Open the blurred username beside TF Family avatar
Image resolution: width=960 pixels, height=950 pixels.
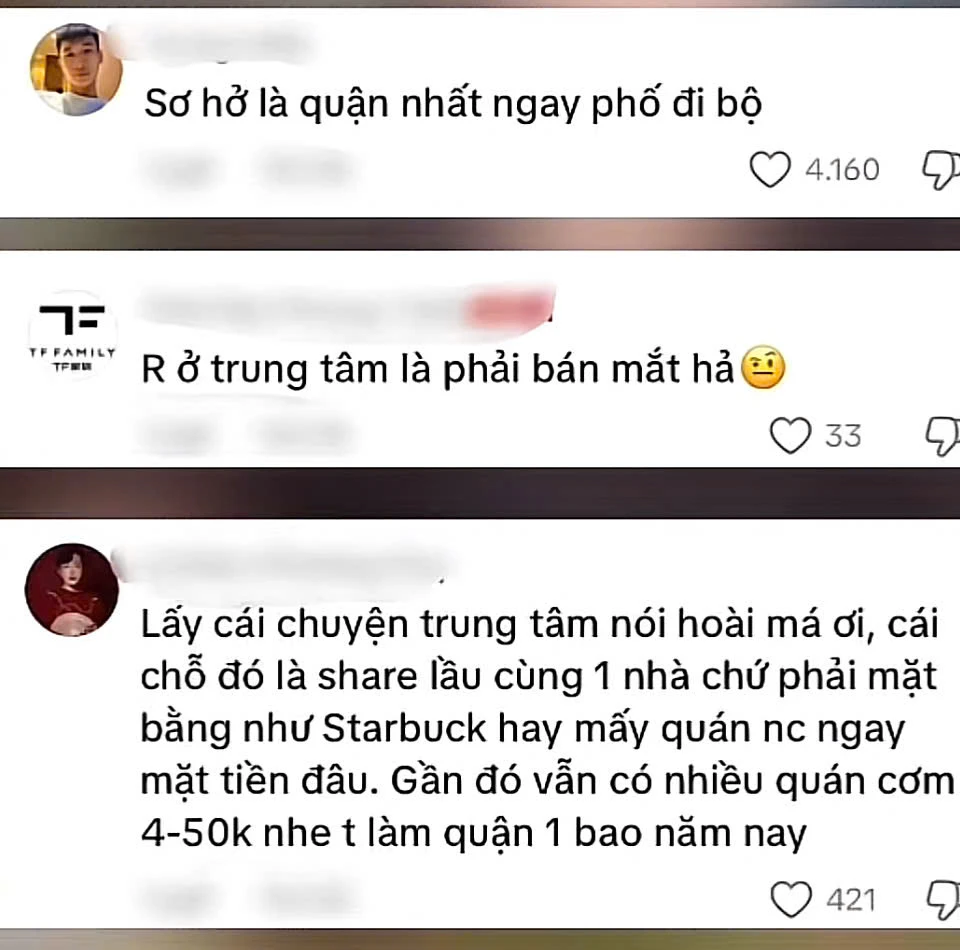click(x=346, y=309)
